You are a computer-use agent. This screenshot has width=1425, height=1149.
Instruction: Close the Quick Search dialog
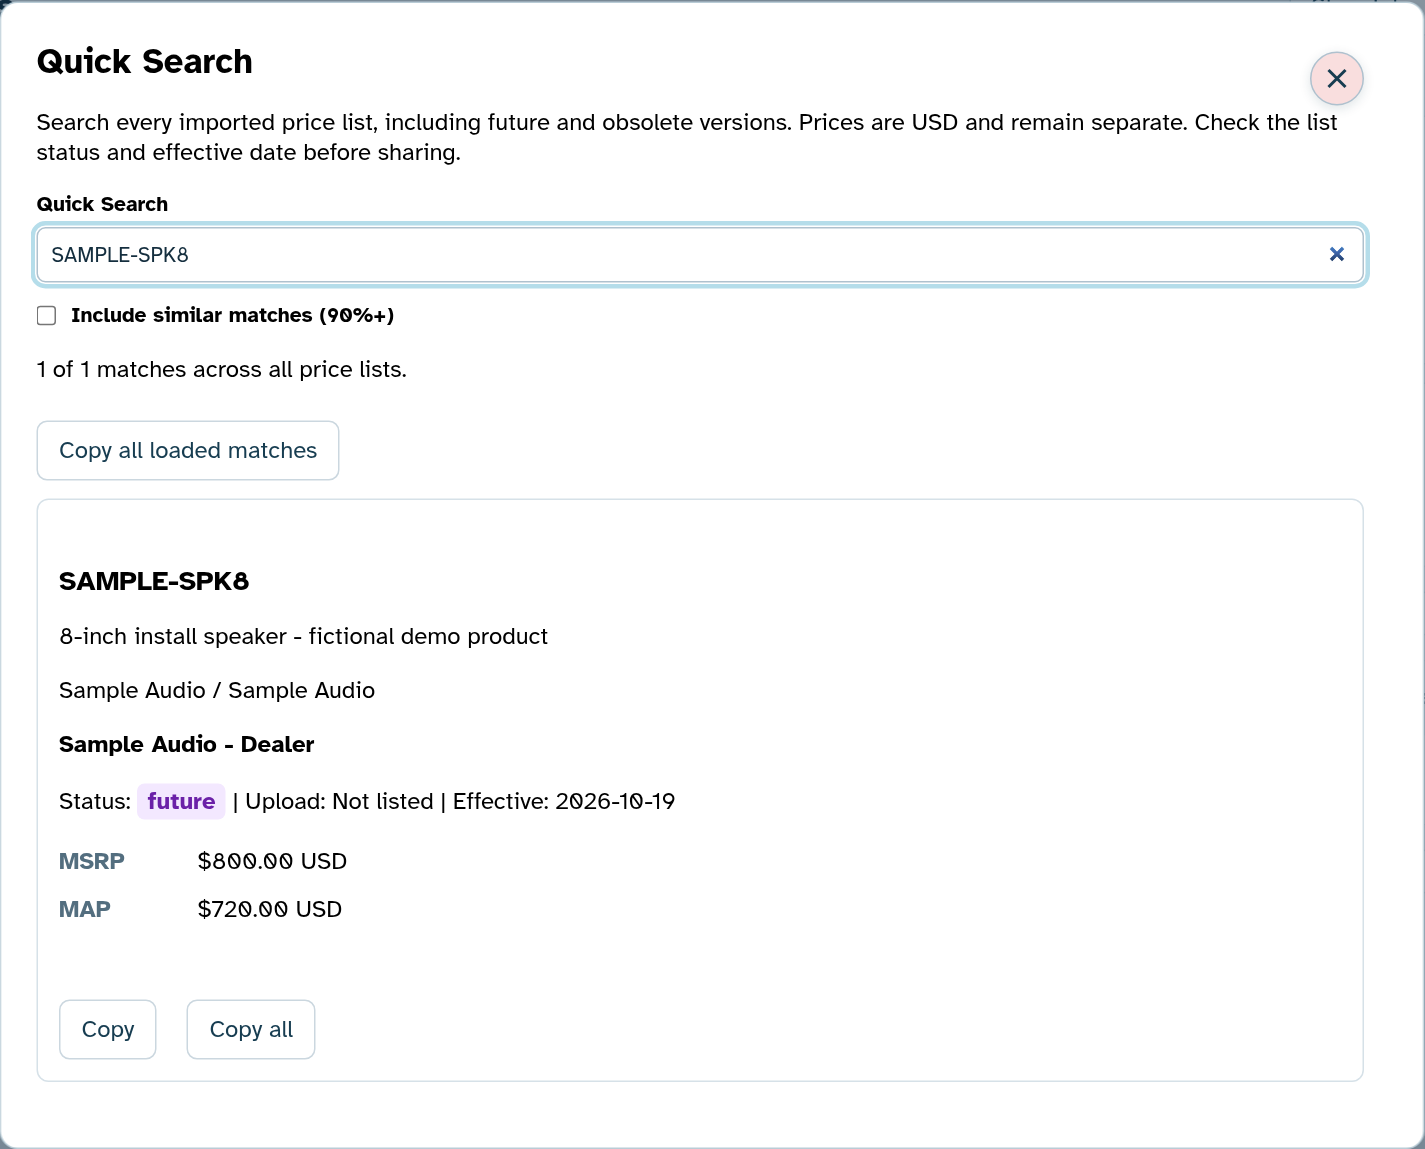[1337, 78]
